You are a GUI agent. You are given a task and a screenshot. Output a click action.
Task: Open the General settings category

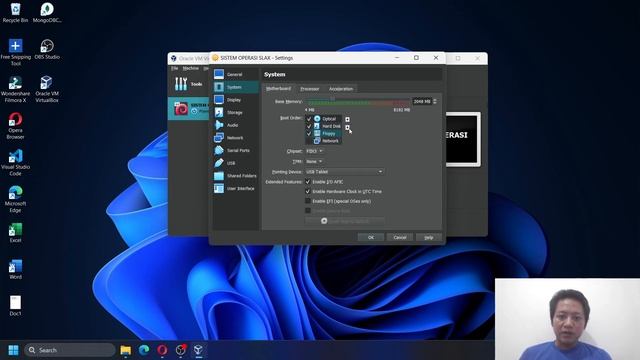click(235, 74)
